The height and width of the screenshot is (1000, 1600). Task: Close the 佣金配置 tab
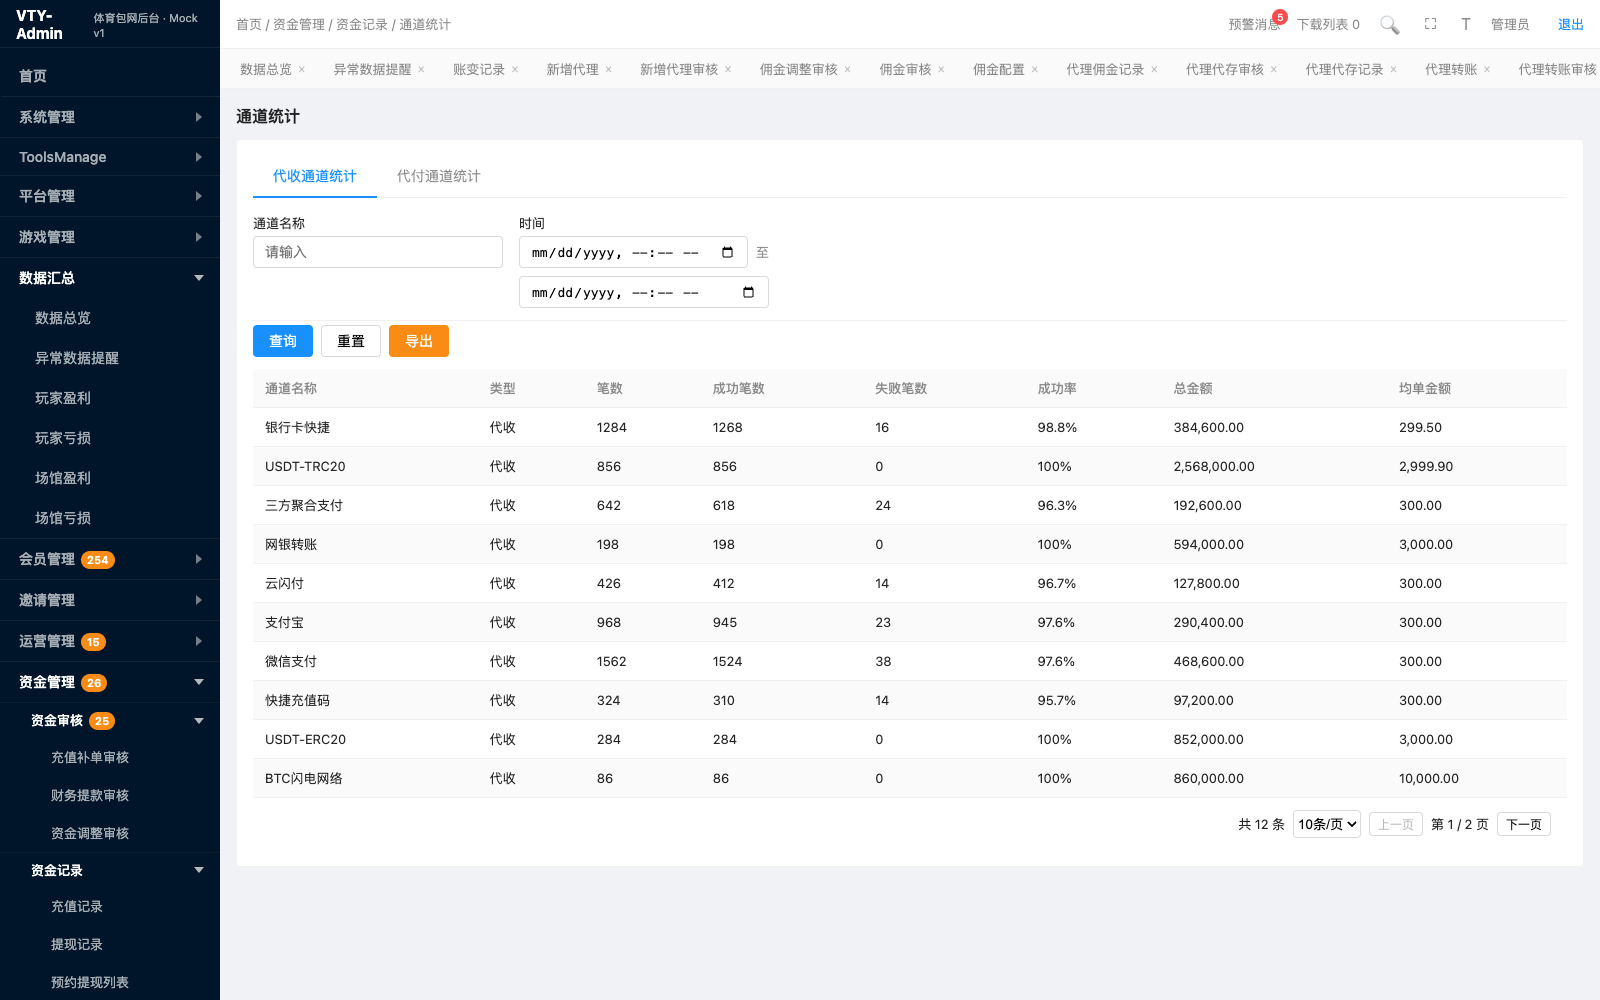point(1035,70)
